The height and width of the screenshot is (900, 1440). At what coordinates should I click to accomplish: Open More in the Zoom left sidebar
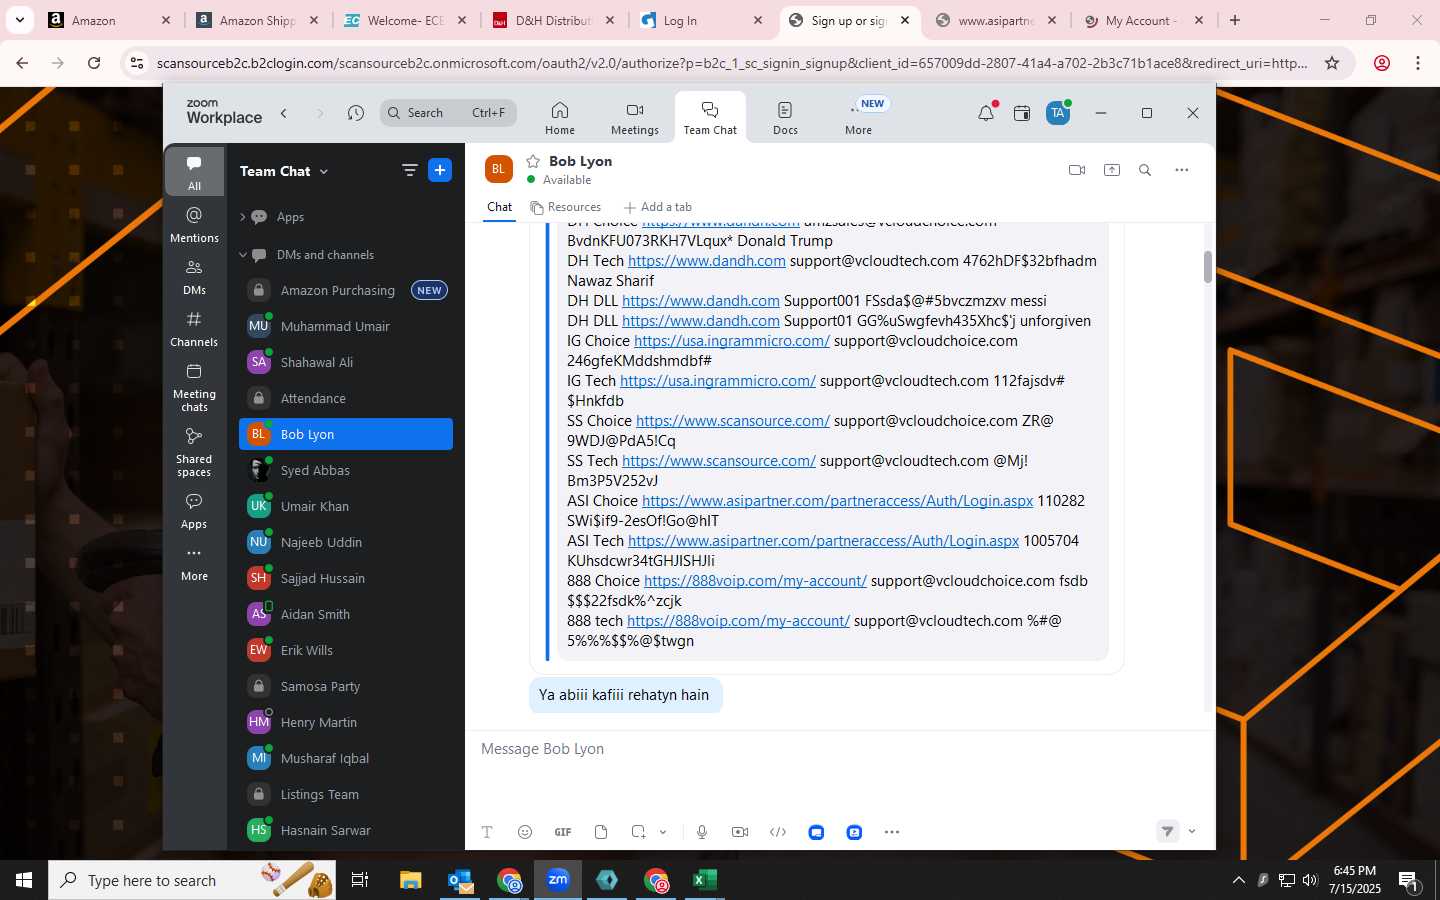click(x=194, y=563)
